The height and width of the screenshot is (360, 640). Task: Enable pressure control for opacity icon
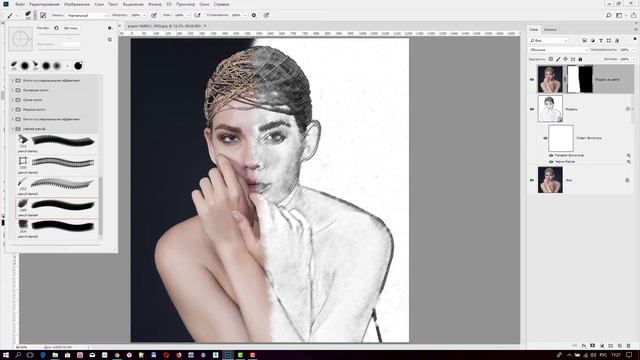click(154, 15)
